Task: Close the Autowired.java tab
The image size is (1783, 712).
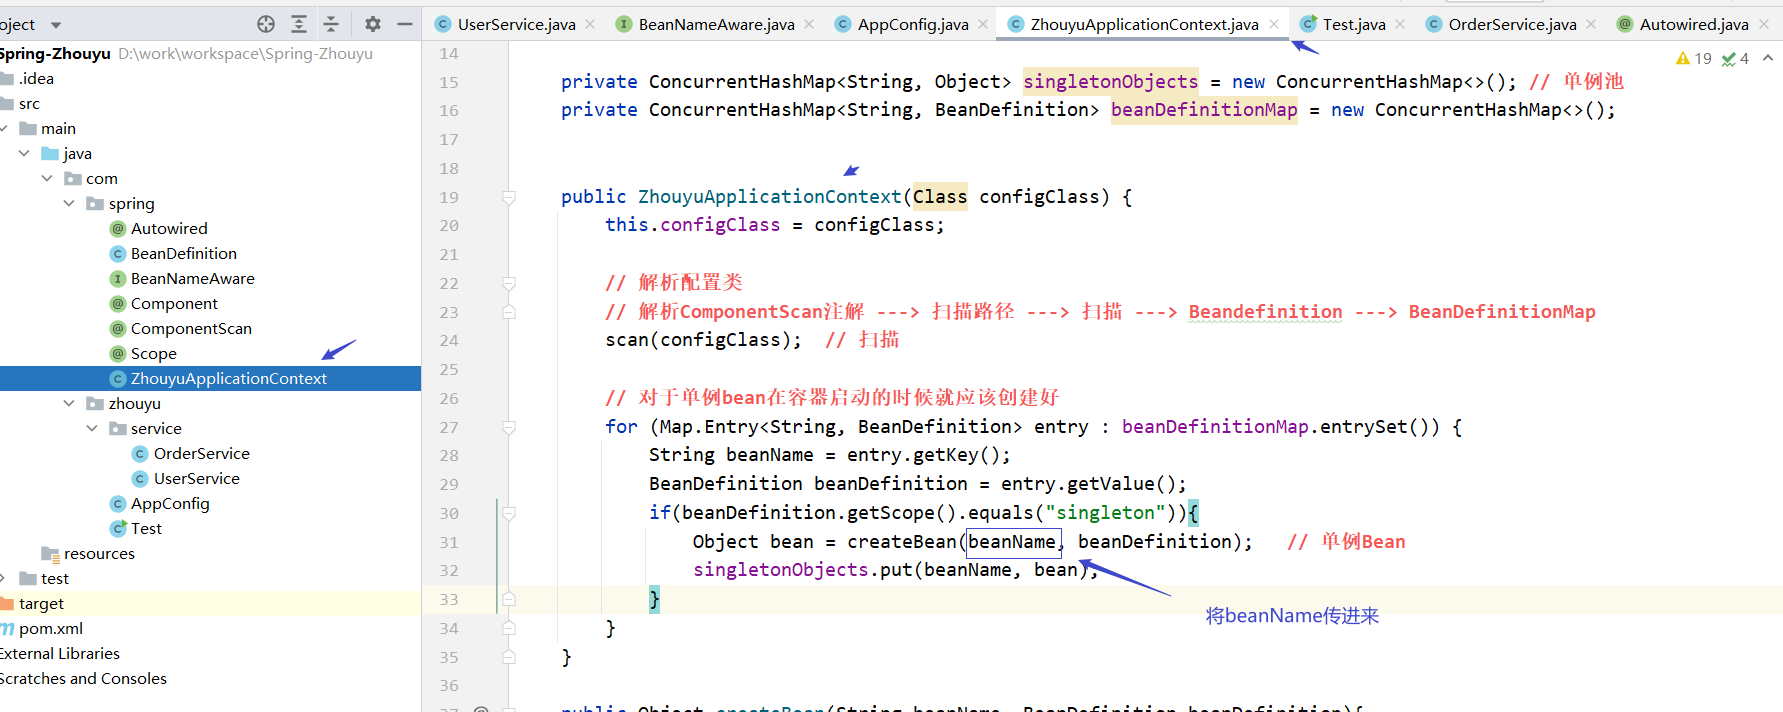Action: point(1764,24)
